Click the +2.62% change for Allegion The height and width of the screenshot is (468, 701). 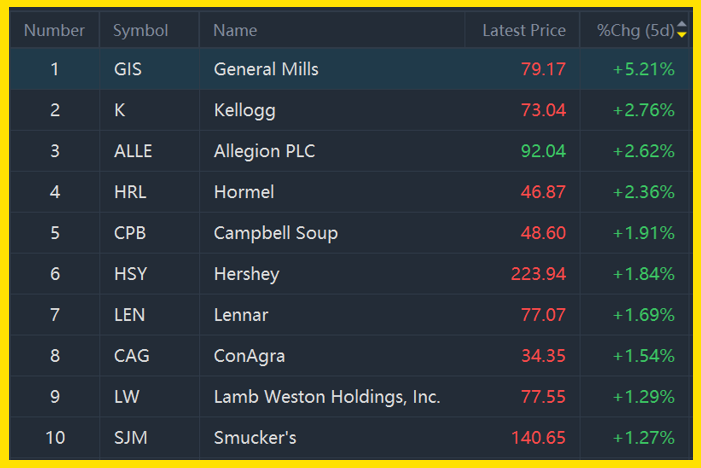point(643,151)
